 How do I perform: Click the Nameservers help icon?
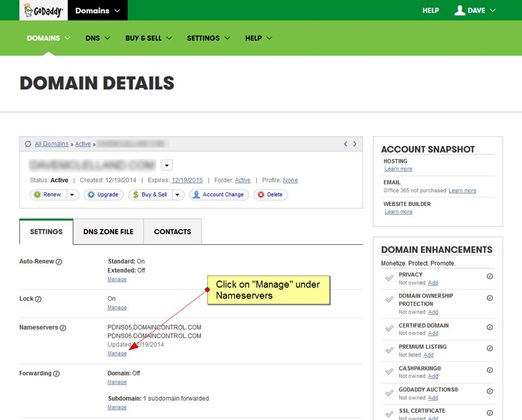63,328
